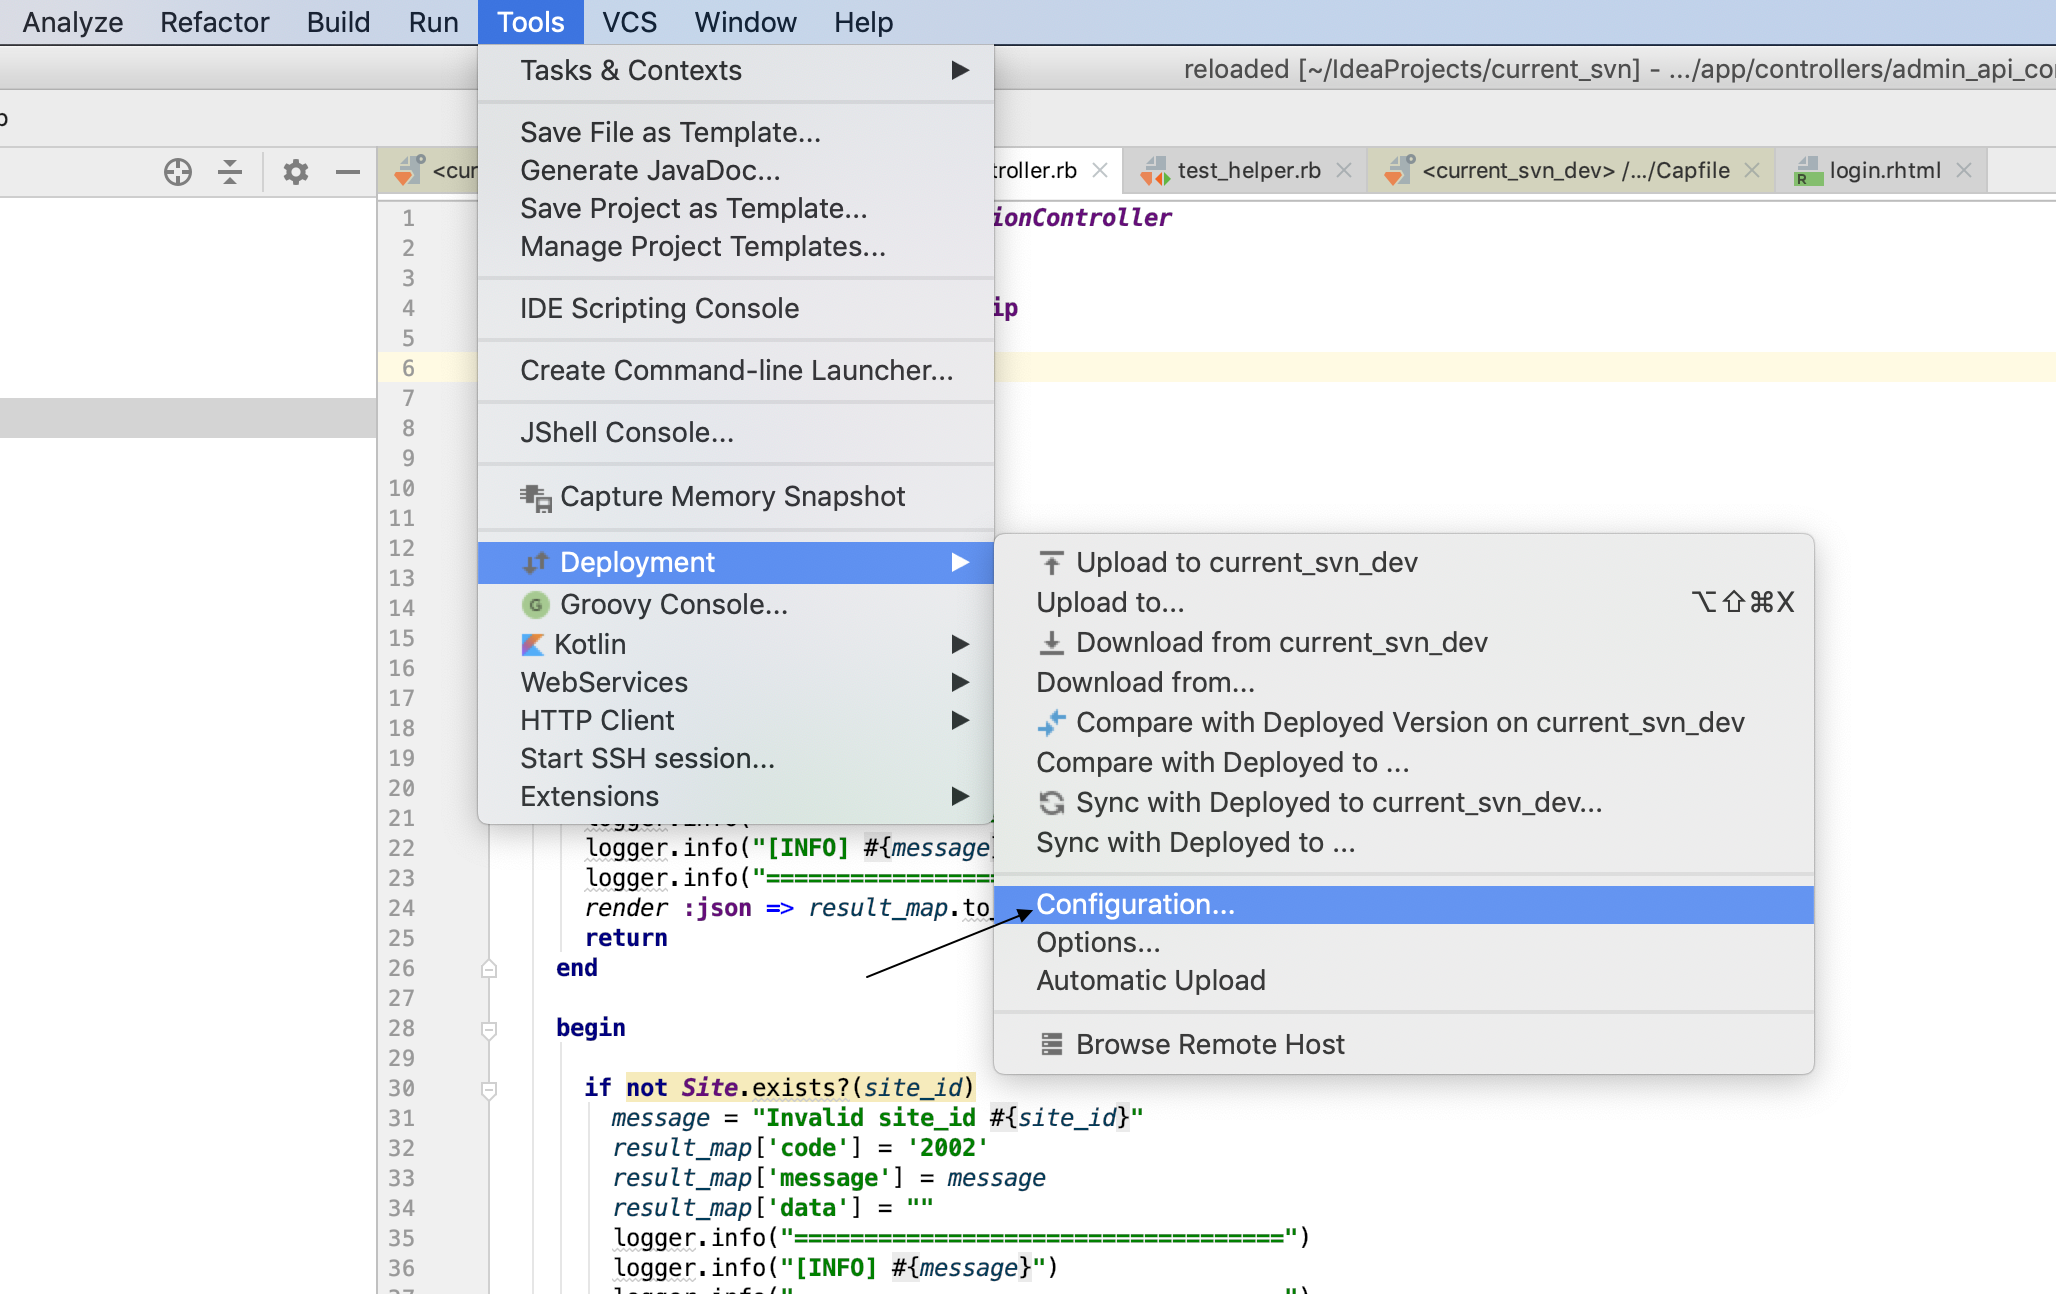The height and width of the screenshot is (1294, 2056).
Task: Open IDE Scripting Console
Action: click(736, 309)
